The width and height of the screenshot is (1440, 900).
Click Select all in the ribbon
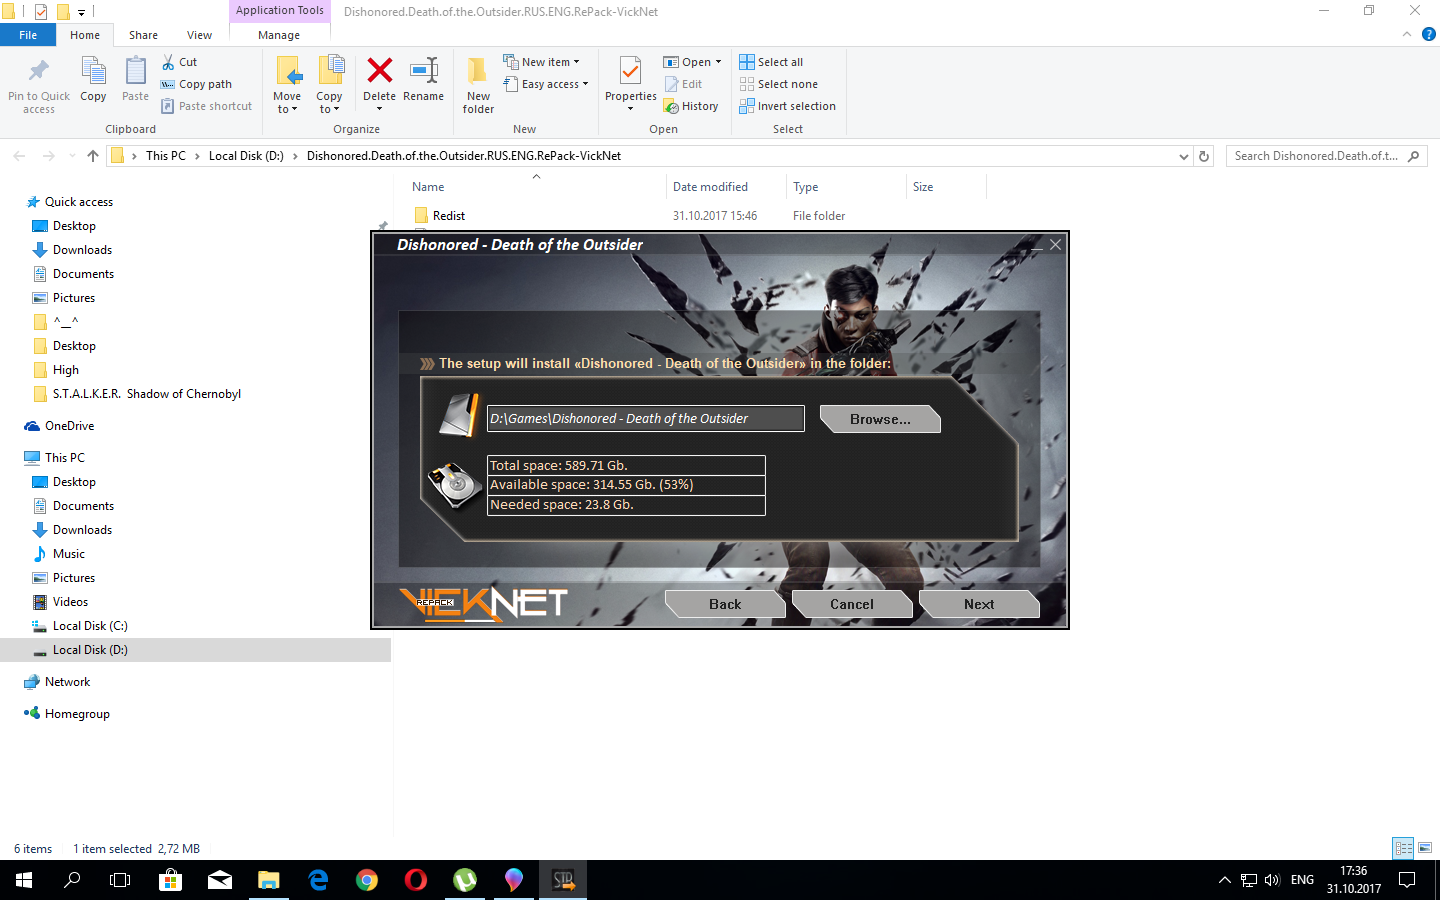tap(771, 62)
